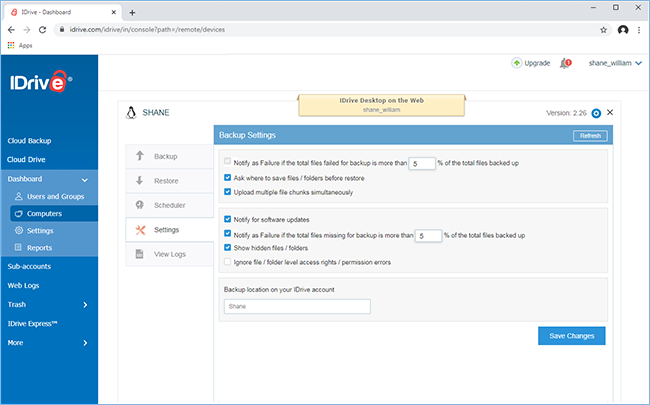Click the Backup location input field
This screenshot has width=650, height=405.
click(297, 307)
